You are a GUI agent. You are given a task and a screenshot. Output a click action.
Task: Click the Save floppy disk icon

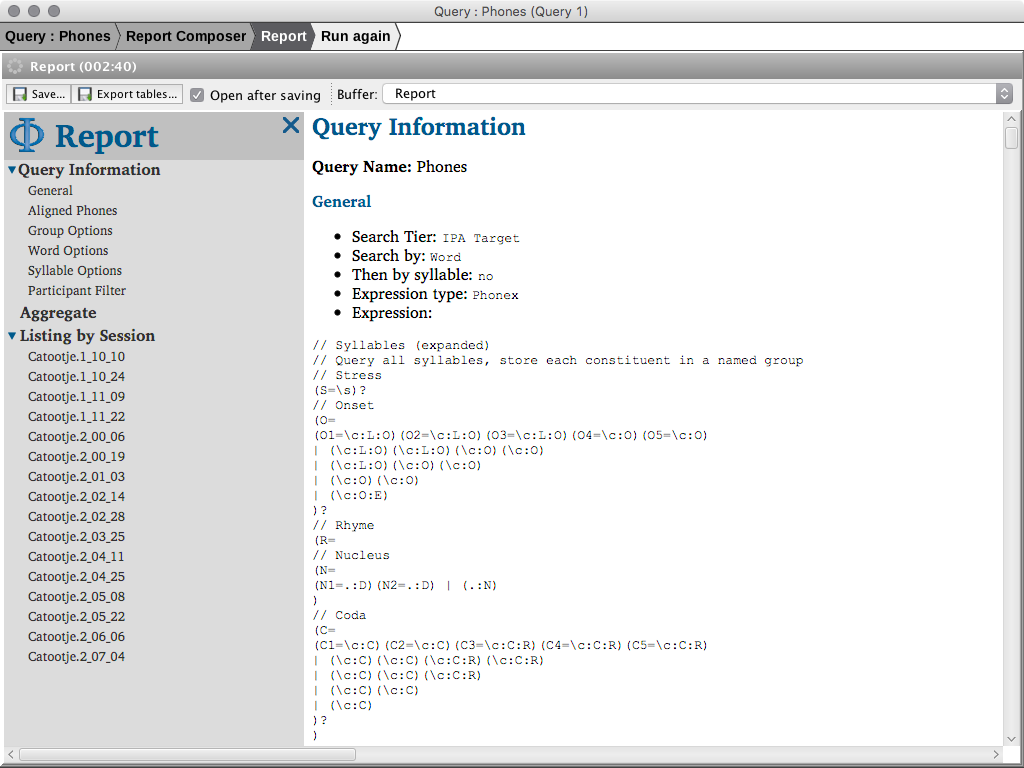(x=20, y=94)
